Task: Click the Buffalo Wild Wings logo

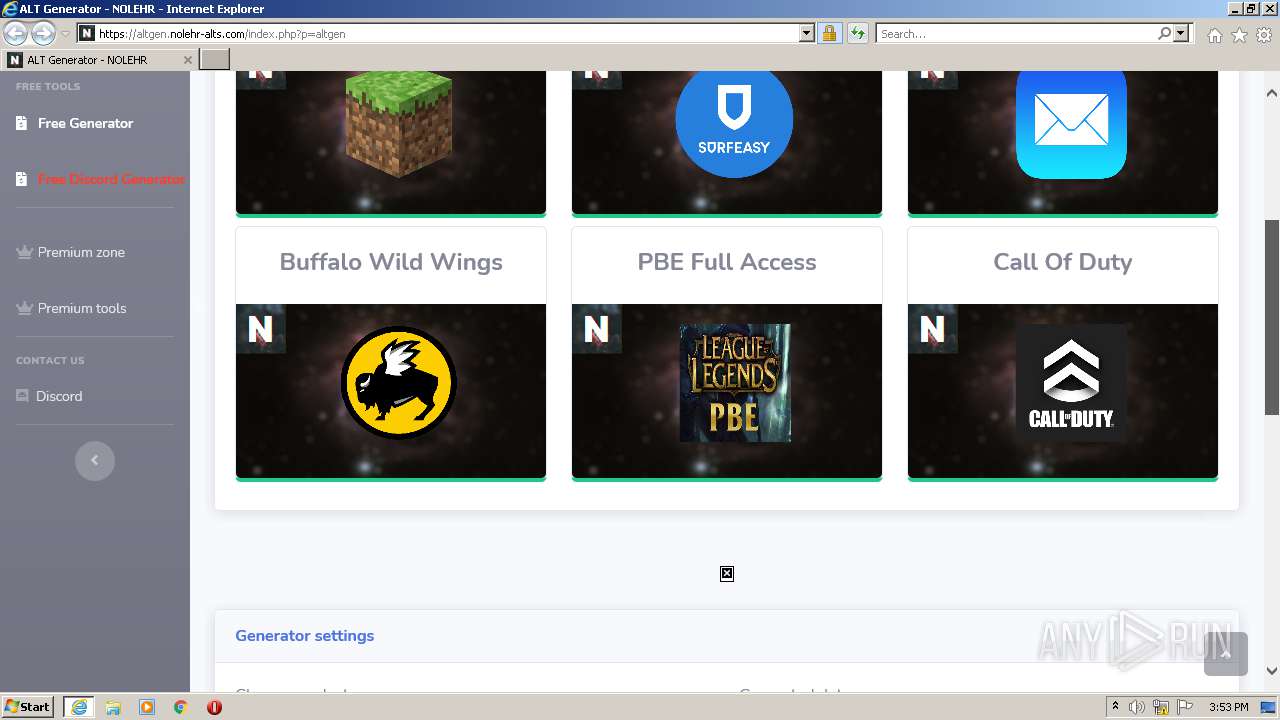Action: 398,382
